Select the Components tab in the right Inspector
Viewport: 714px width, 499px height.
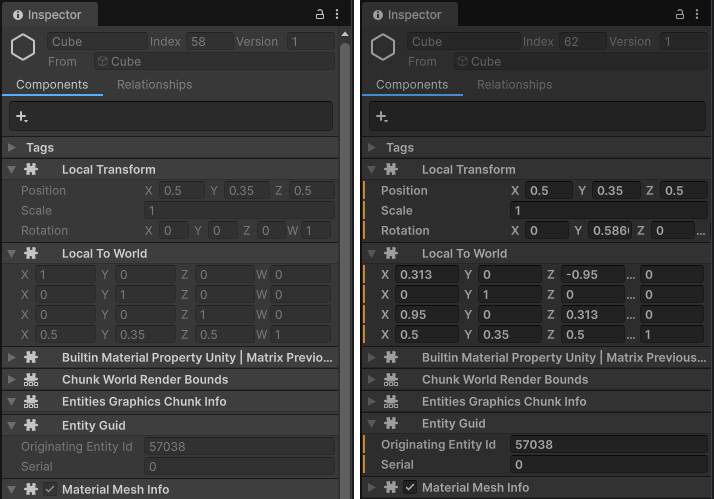[412, 85]
